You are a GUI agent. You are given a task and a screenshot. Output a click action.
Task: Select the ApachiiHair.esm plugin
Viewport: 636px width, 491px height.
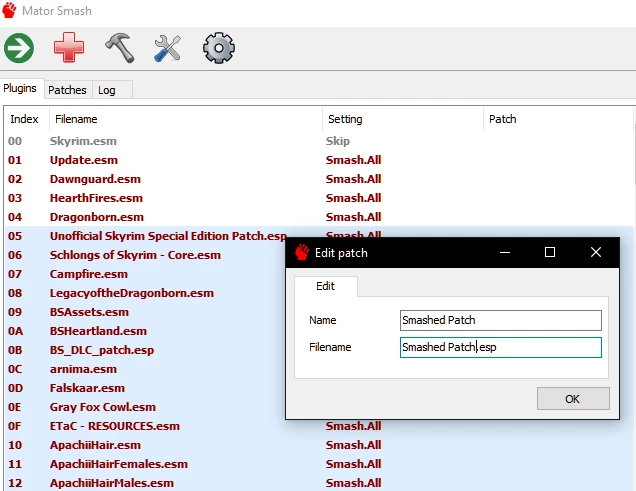(x=95, y=446)
